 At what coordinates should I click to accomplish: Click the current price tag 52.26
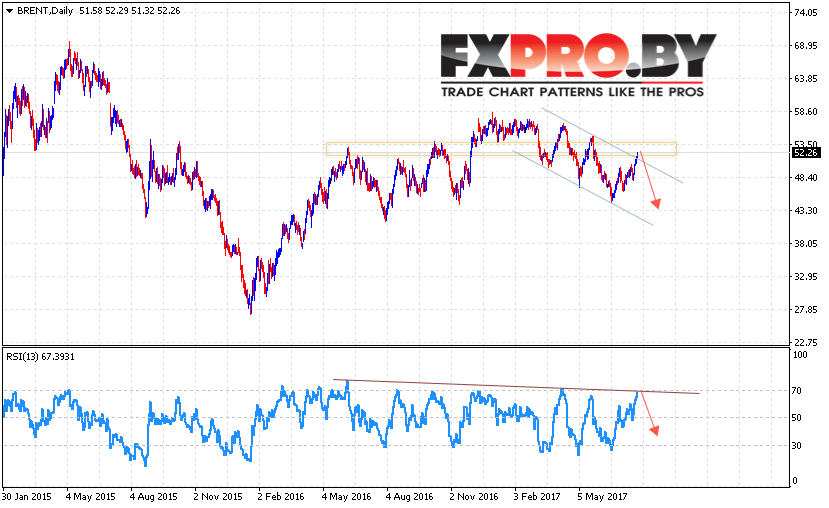(x=806, y=153)
